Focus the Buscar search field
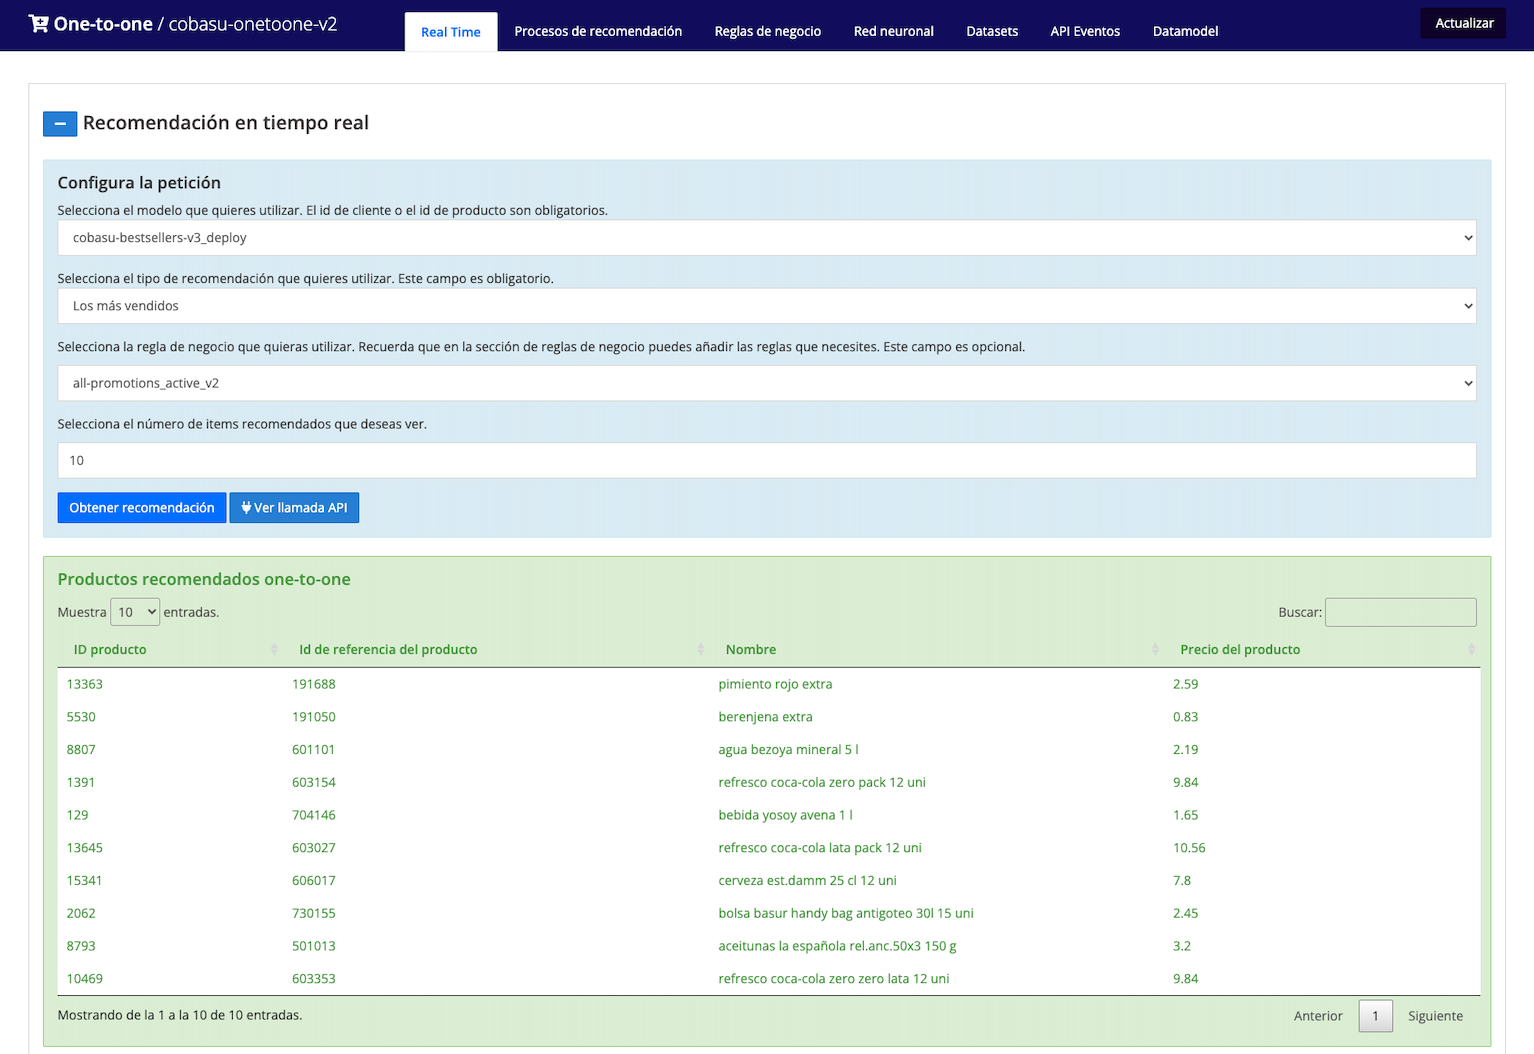The width and height of the screenshot is (1534, 1054). (1400, 612)
